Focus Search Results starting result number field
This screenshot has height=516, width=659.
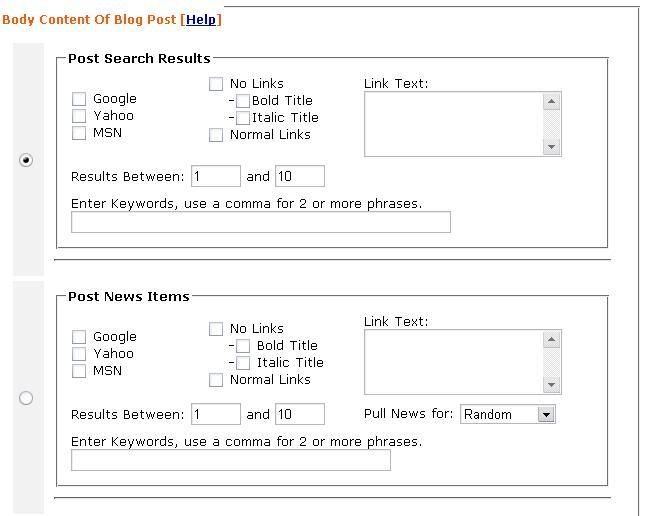pyautogui.click(x=216, y=176)
